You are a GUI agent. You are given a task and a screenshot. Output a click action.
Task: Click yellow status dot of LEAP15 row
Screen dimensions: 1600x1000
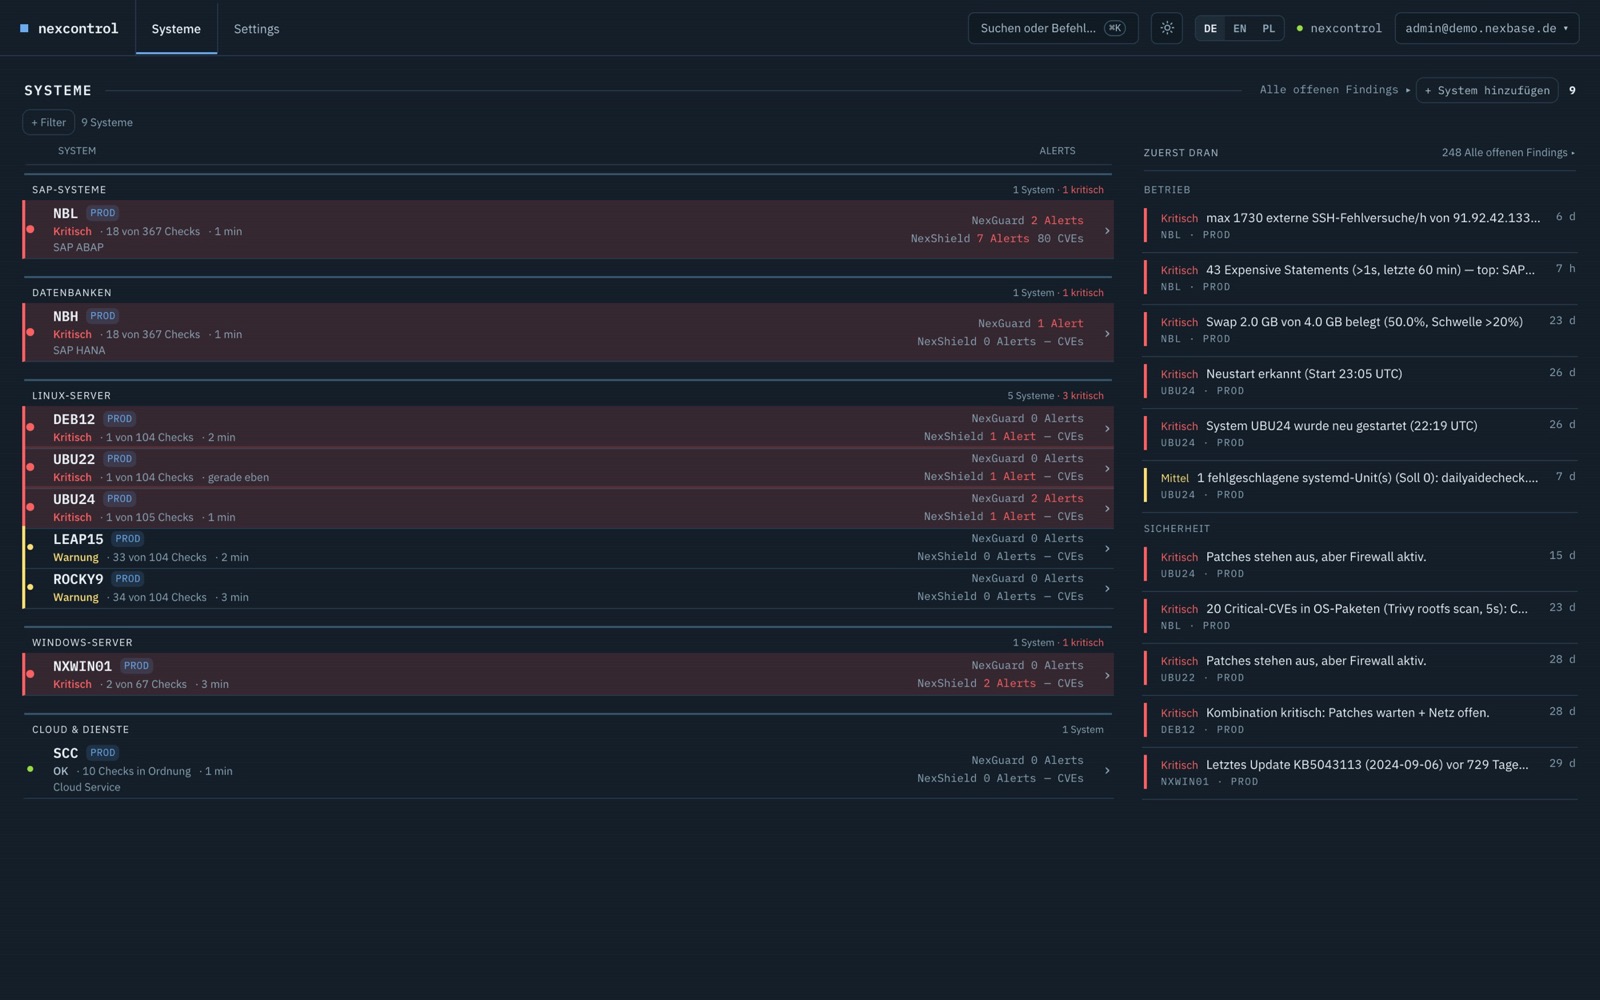click(30, 547)
